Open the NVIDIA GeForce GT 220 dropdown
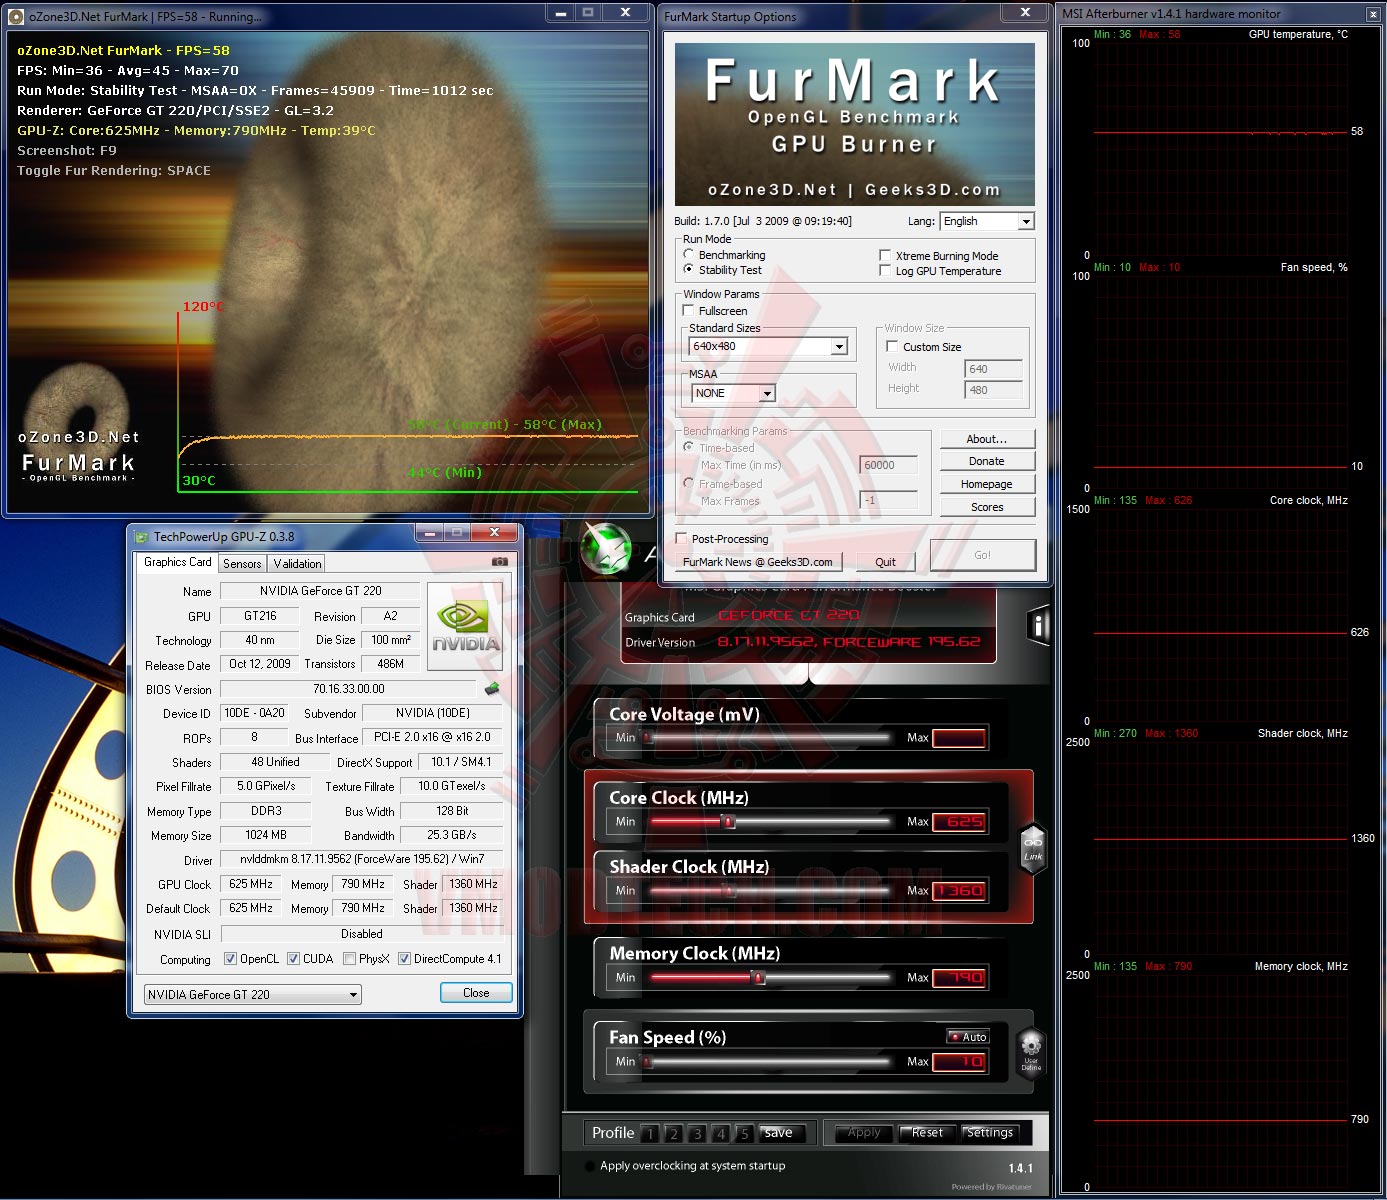Viewport: 1387px width, 1200px height. pyautogui.click(x=253, y=995)
